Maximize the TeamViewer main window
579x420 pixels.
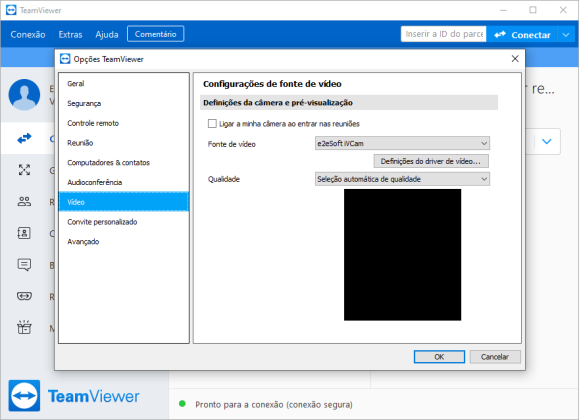[x=532, y=10]
